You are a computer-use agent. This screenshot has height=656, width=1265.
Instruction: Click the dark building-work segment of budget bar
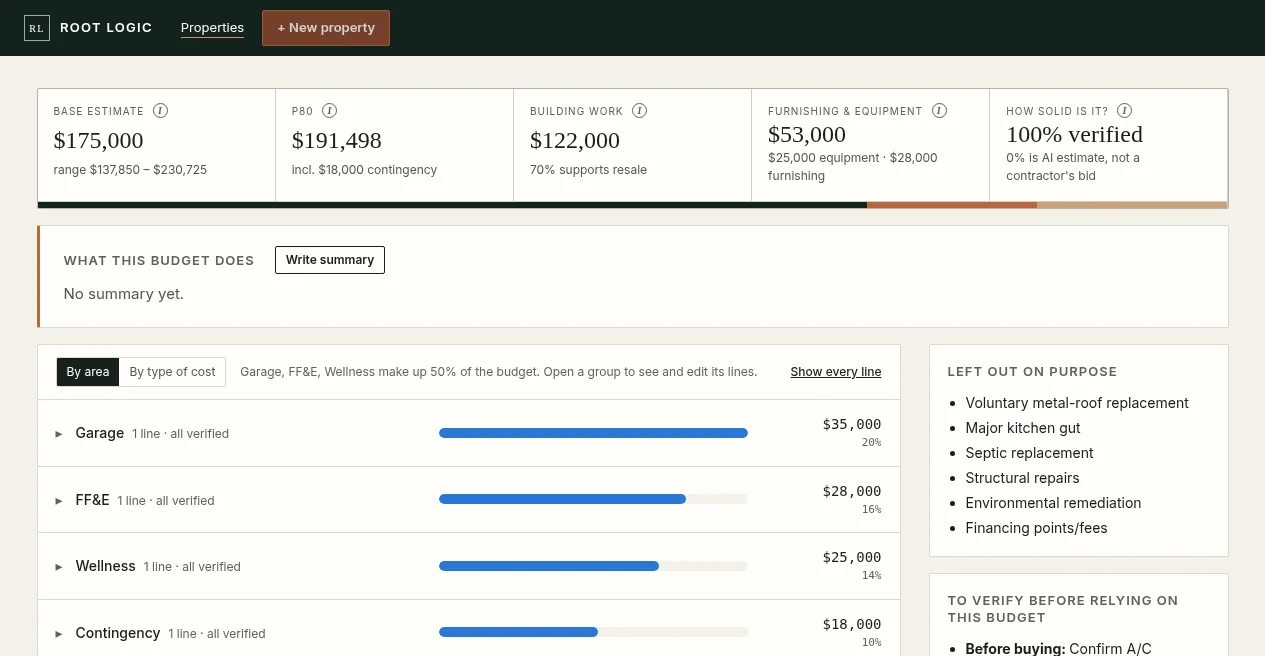tap(452, 205)
